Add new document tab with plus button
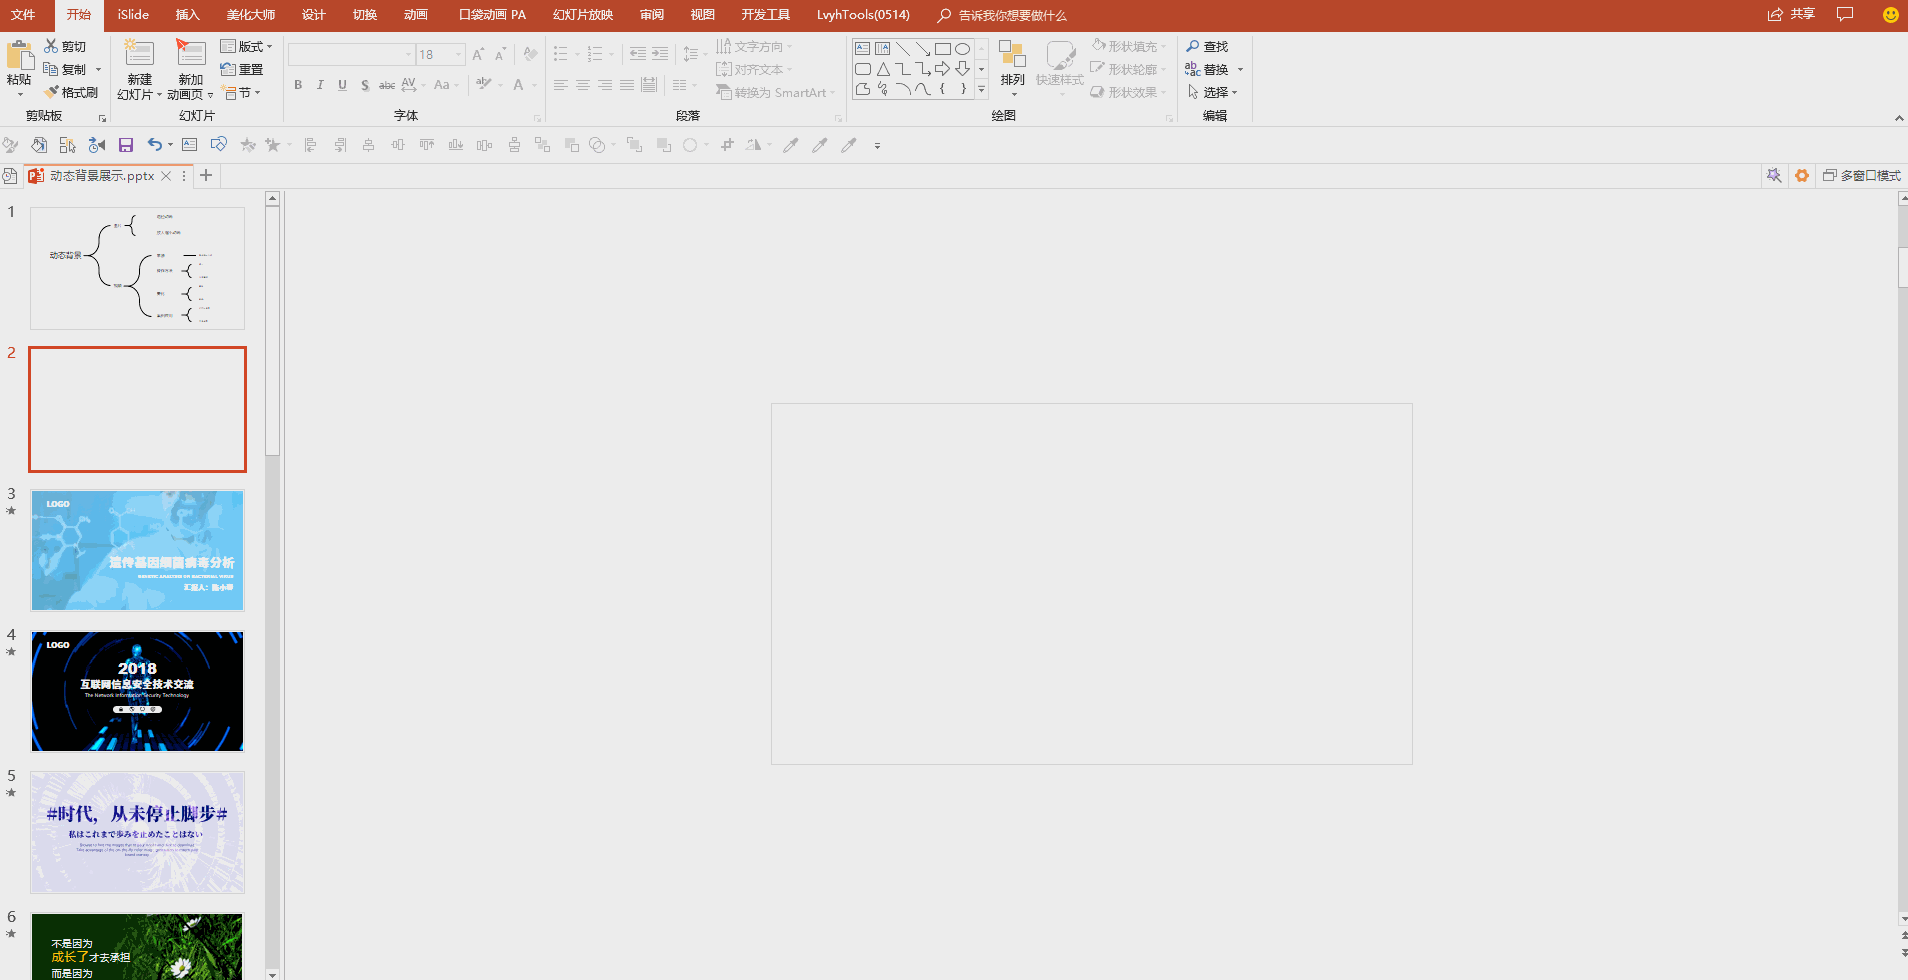Screen dimensions: 1908x980 [206, 175]
